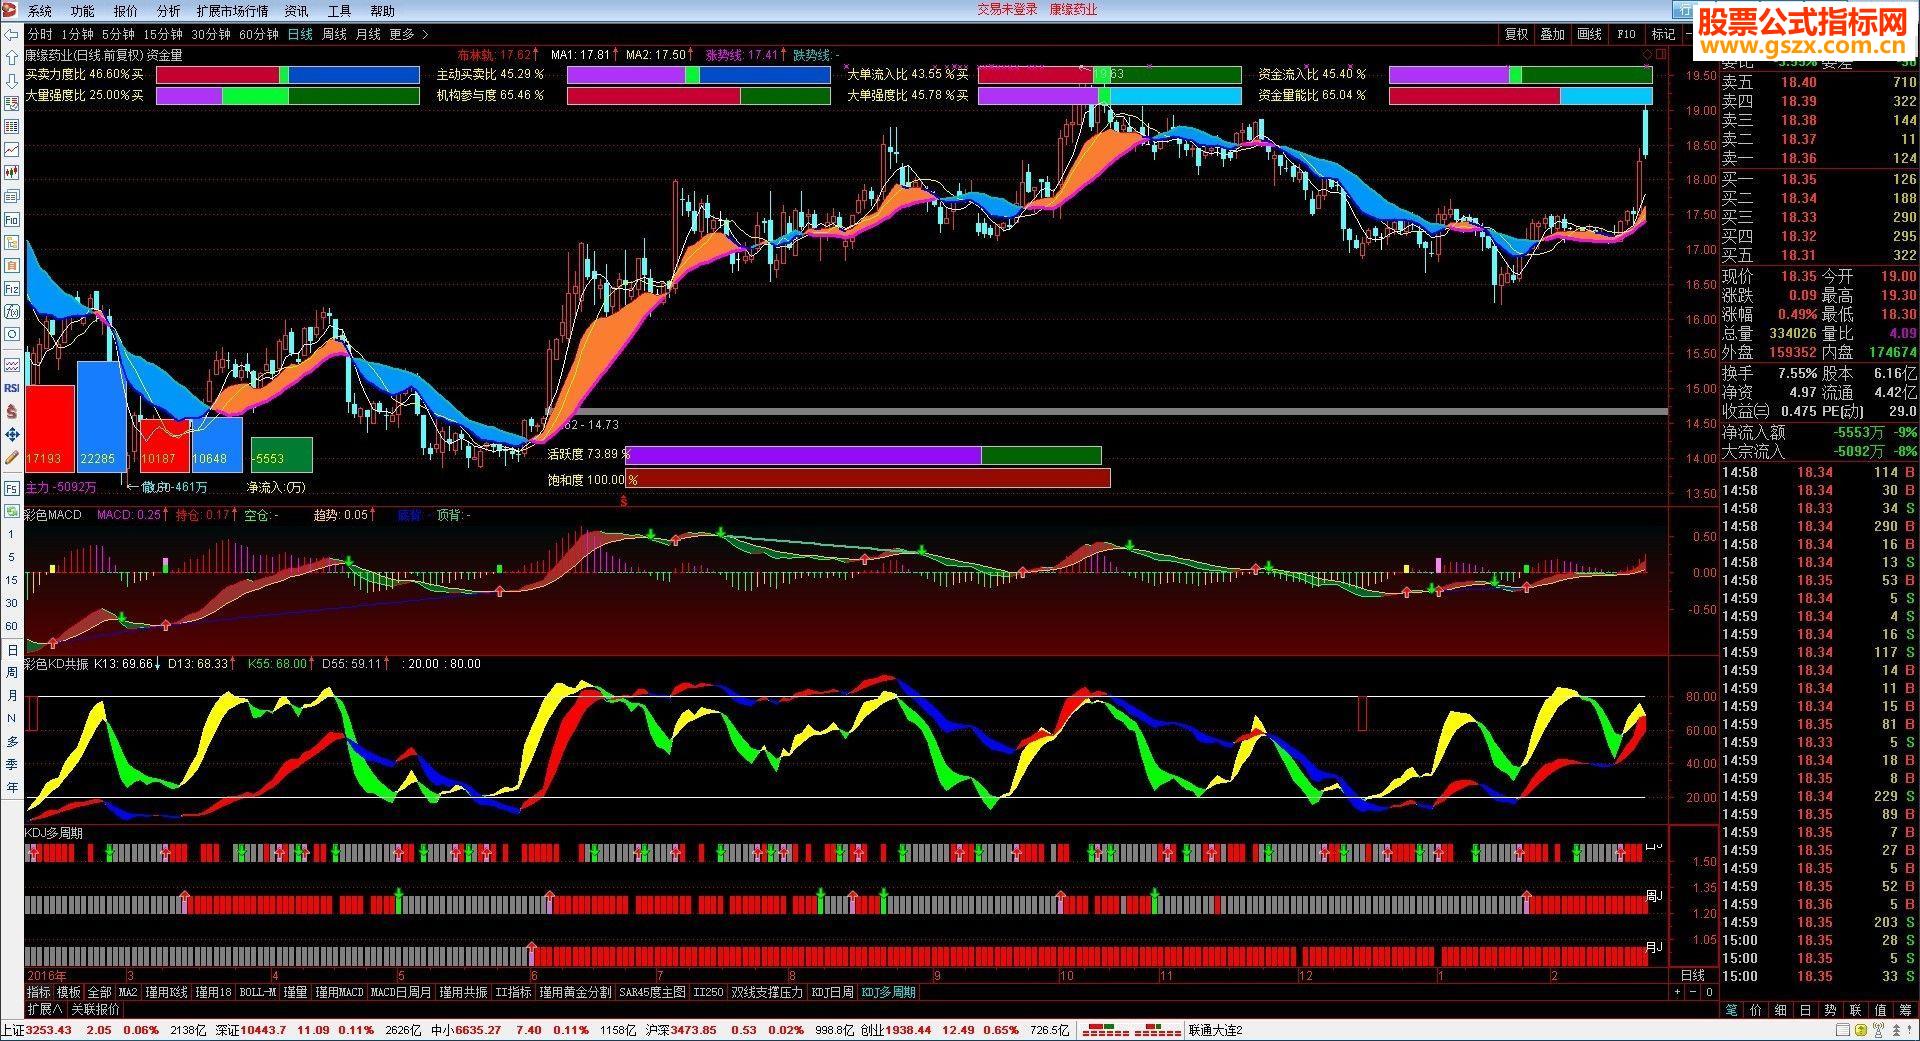Click the F10 company info sidebar icon
Screen dimensions: 1920x1041
[x=11, y=219]
